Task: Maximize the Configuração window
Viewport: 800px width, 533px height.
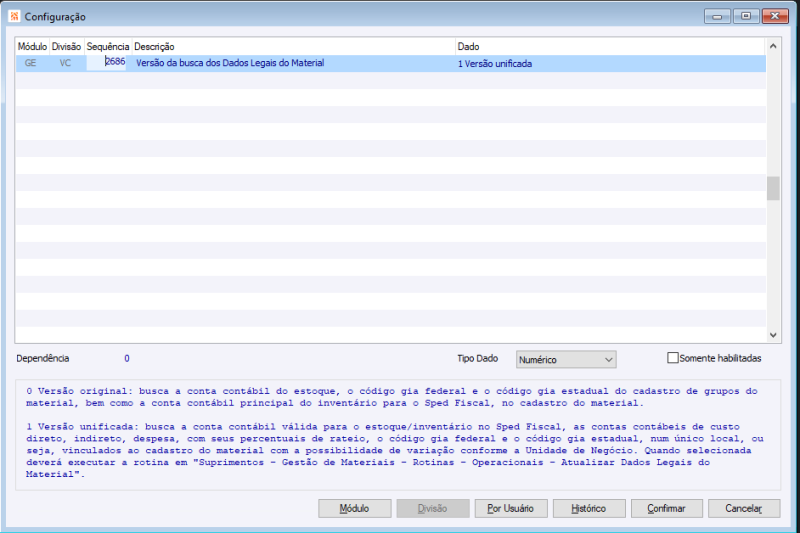Action: [x=746, y=16]
